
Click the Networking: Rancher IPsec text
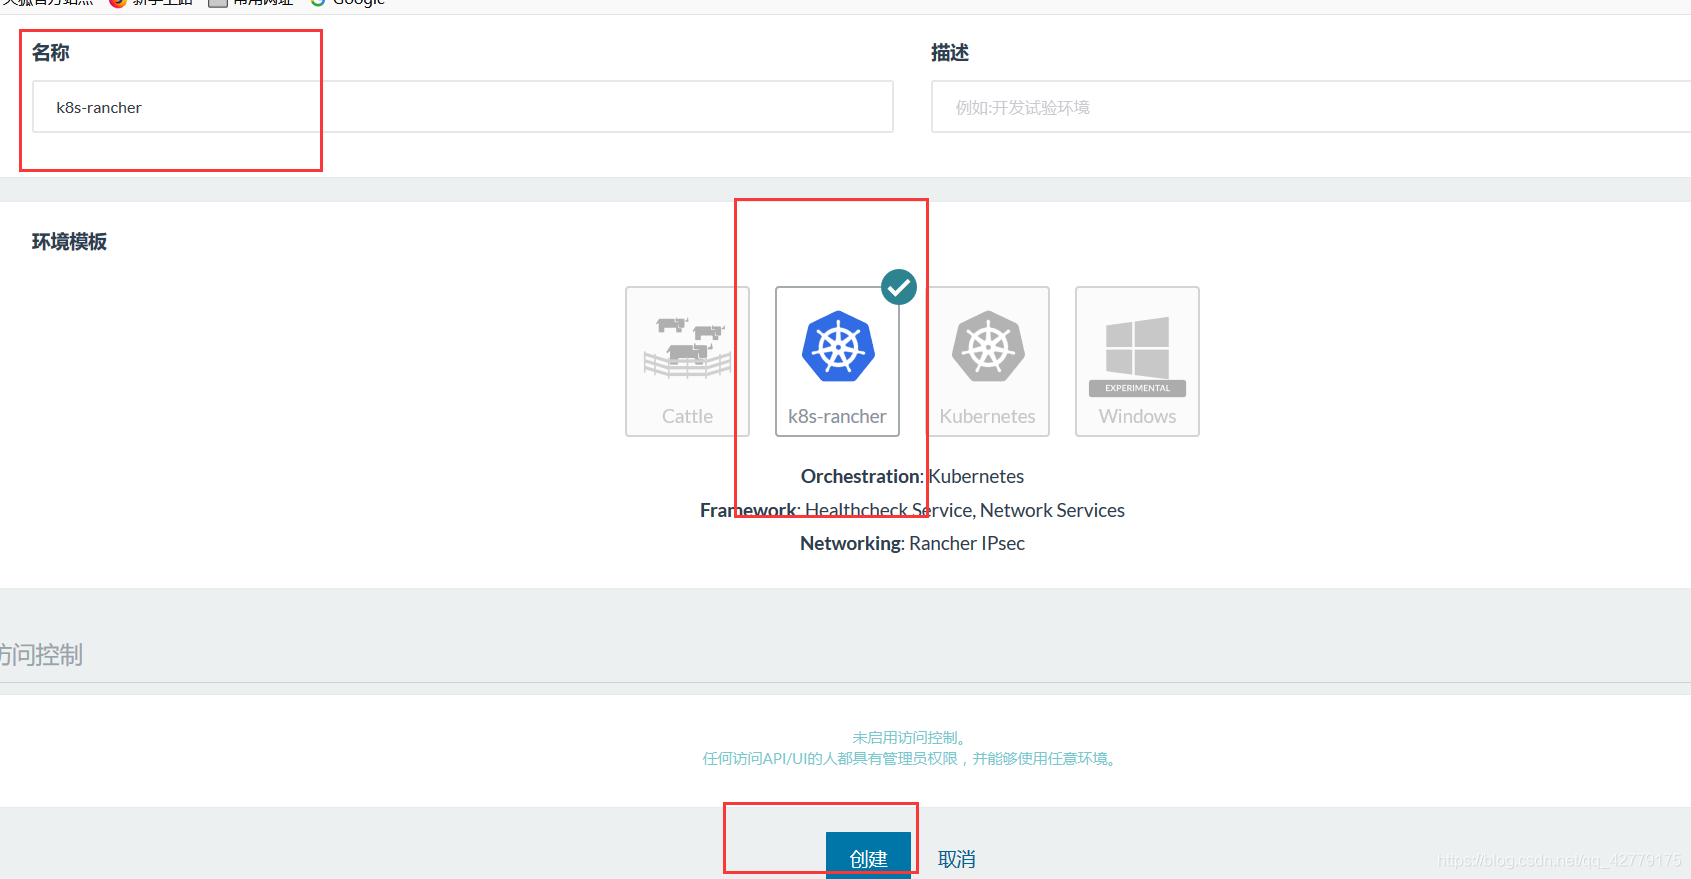(912, 543)
